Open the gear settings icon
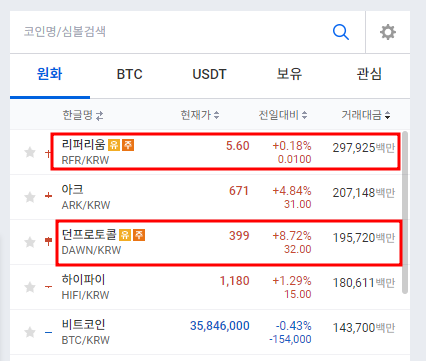This screenshot has width=426, height=361. tap(388, 32)
